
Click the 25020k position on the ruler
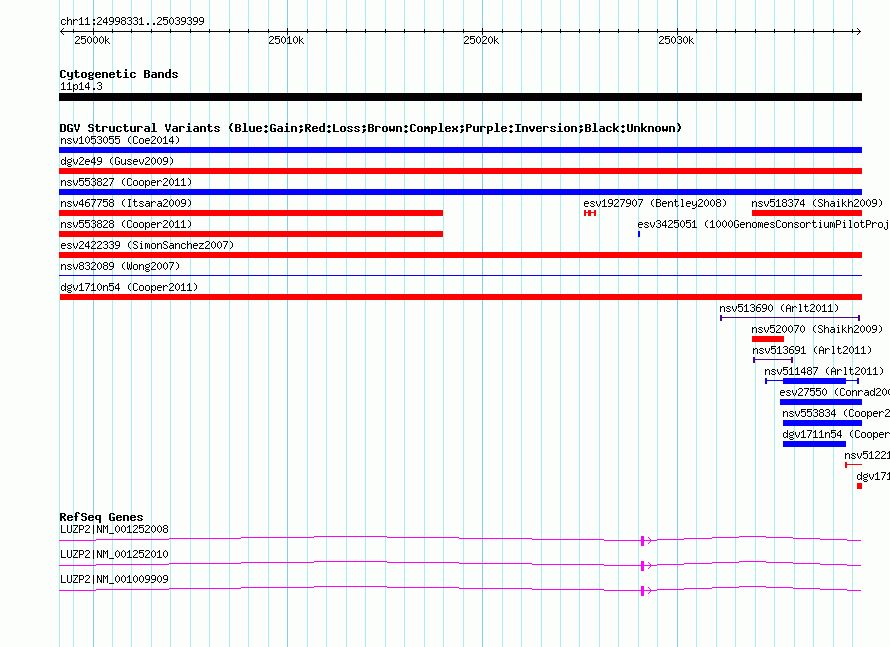click(481, 40)
